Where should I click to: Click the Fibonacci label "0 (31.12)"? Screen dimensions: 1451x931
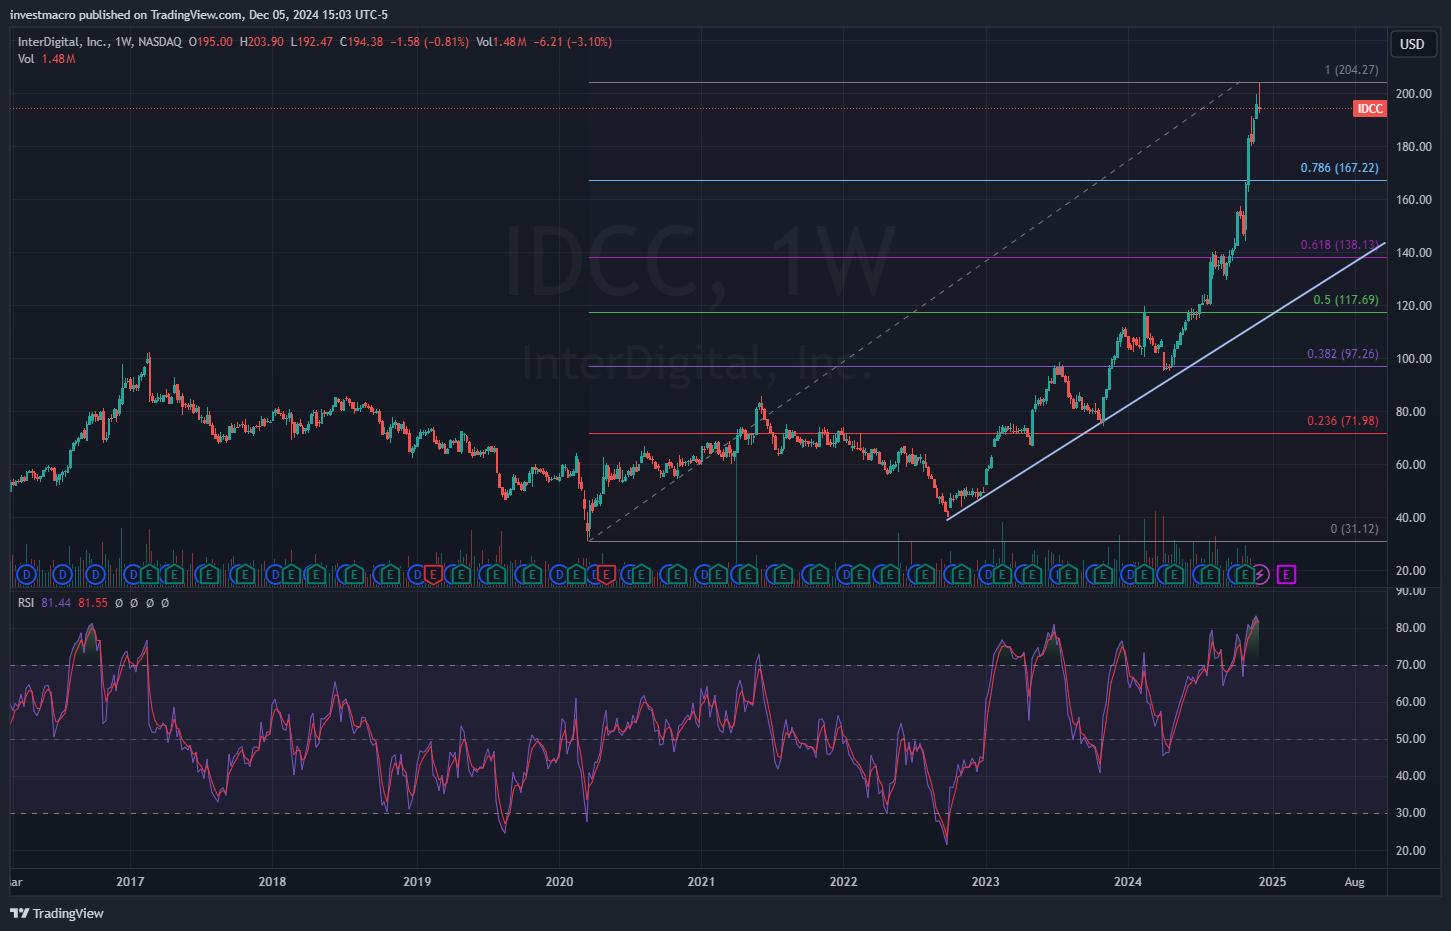click(1354, 529)
